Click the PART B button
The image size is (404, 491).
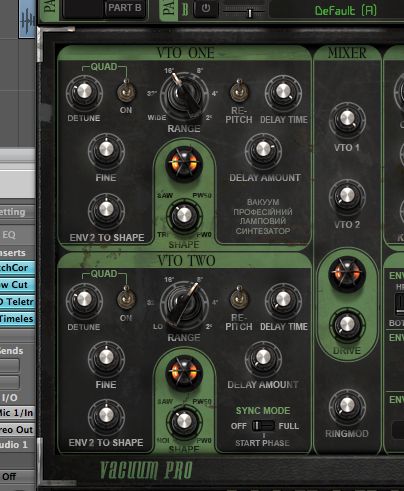point(125,8)
